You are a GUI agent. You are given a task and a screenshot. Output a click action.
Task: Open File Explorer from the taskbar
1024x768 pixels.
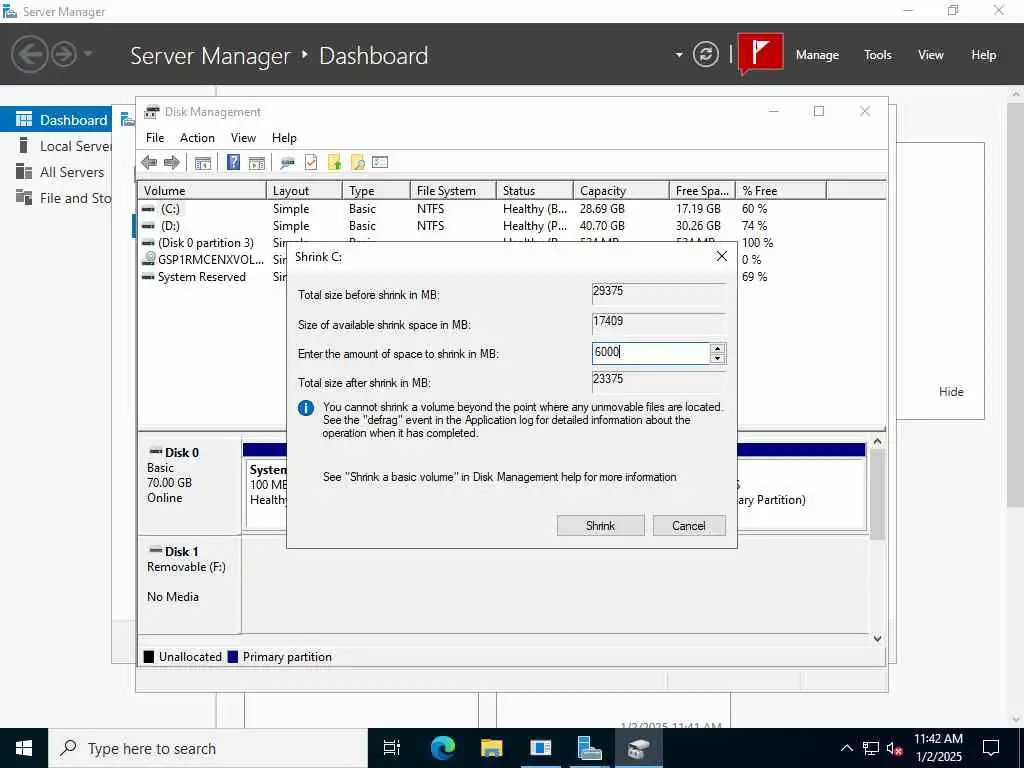pyautogui.click(x=491, y=748)
